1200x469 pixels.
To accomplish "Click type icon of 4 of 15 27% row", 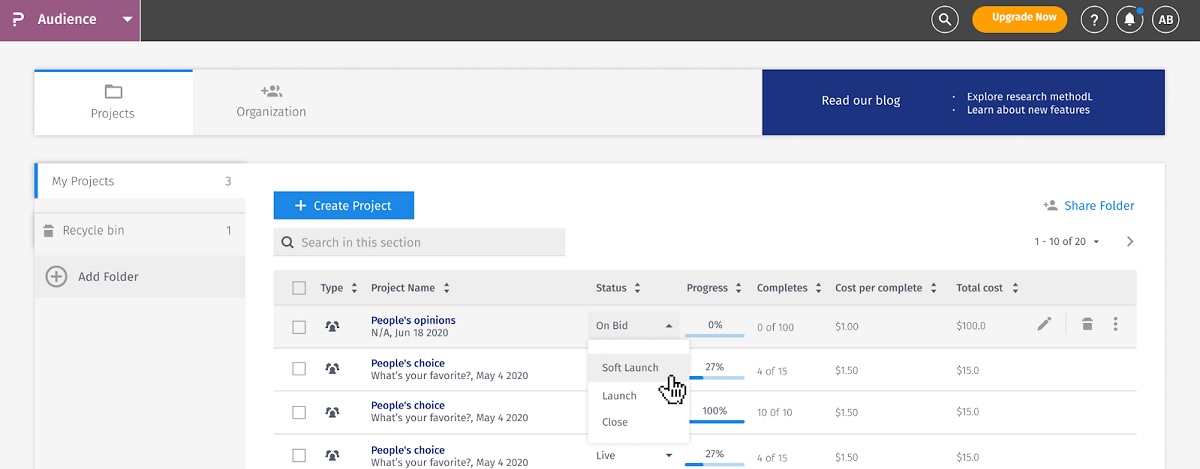I will [x=332, y=369].
